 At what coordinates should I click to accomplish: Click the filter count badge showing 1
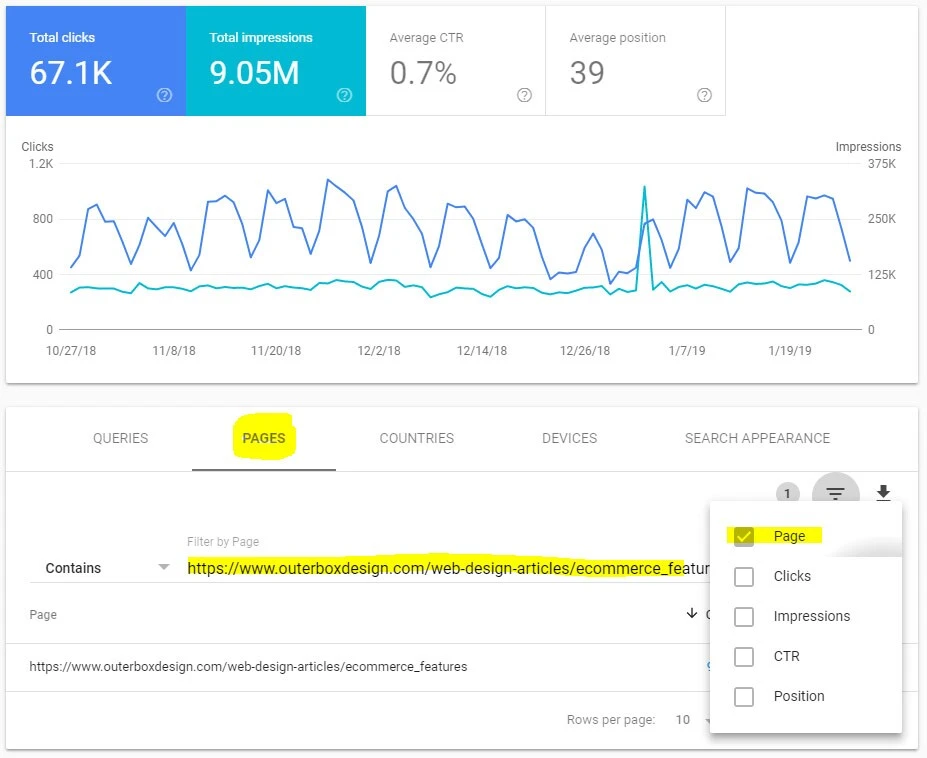point(788,493)
